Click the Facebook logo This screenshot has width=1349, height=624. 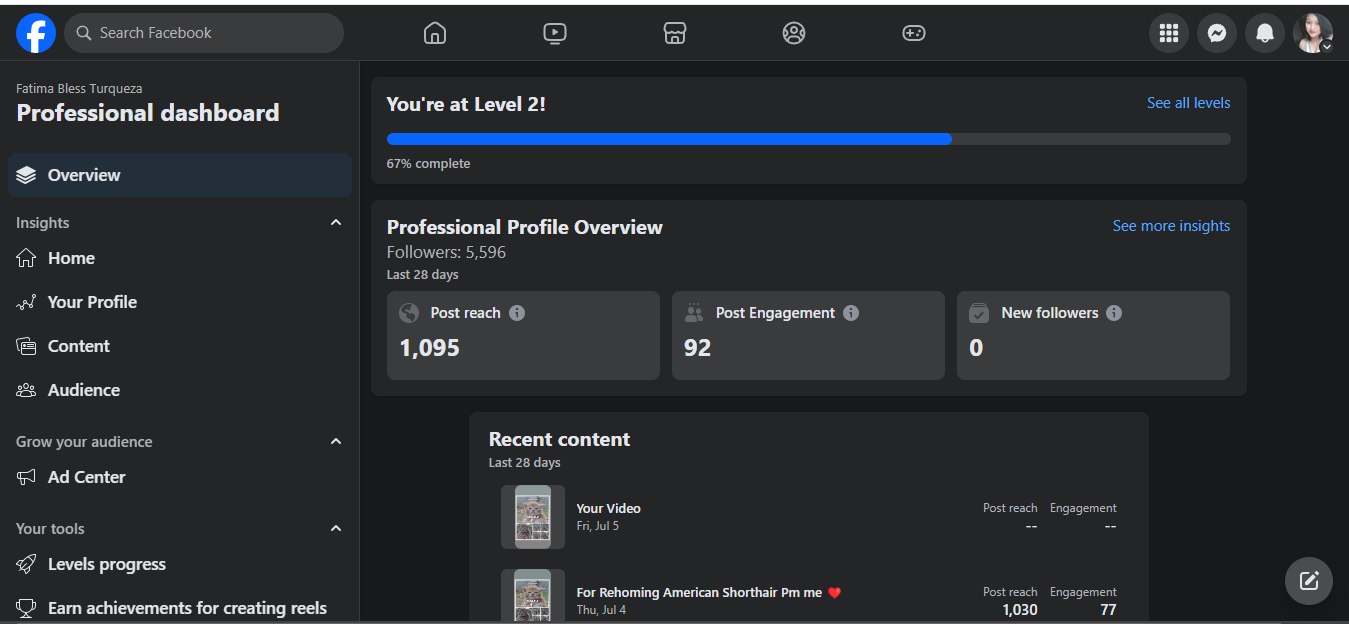pyautogui.click(x=36, y=33)
